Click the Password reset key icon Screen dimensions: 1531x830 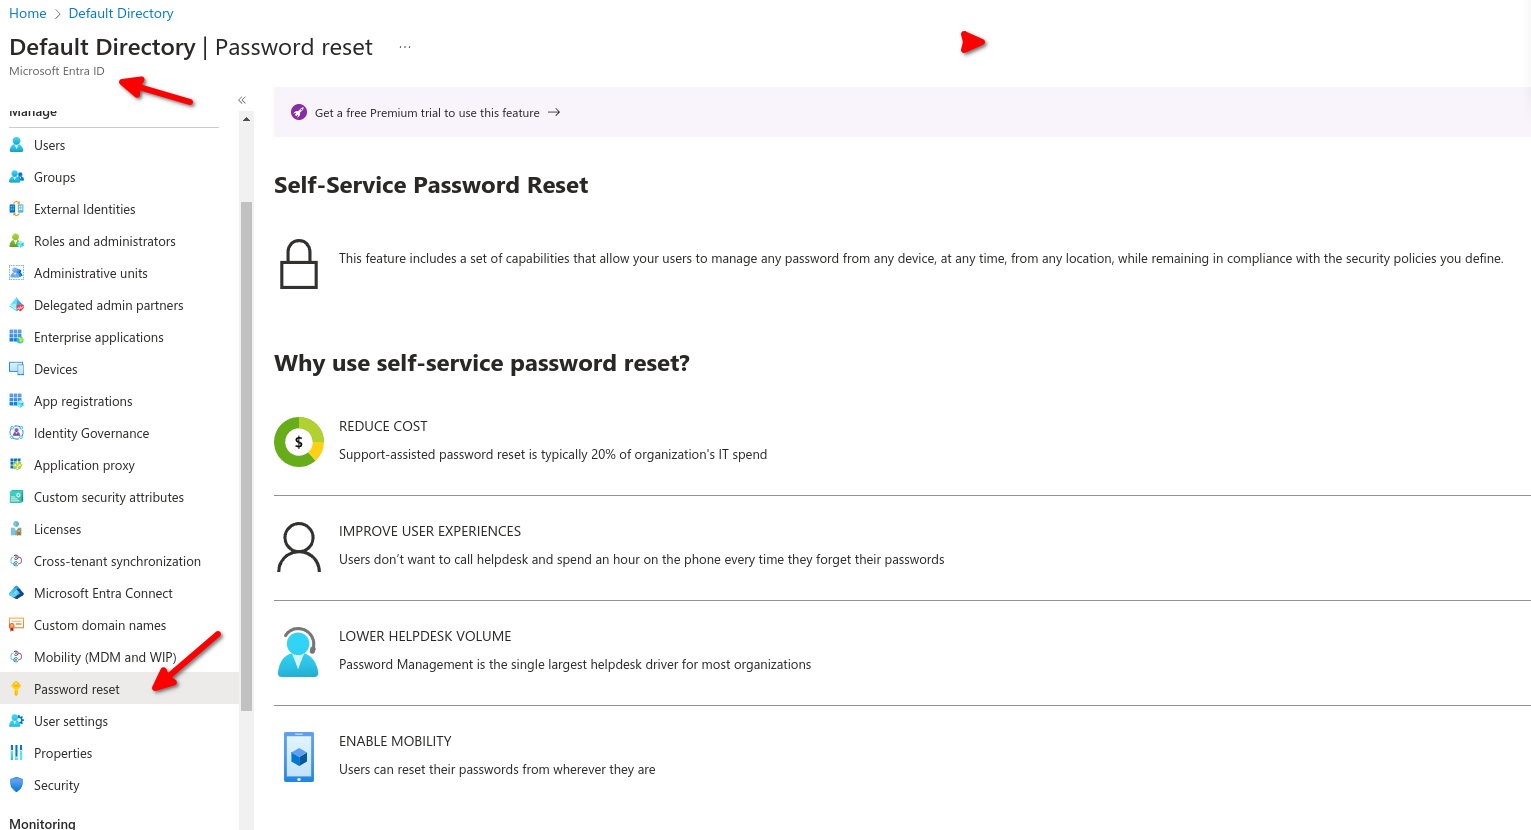(16, 689)
